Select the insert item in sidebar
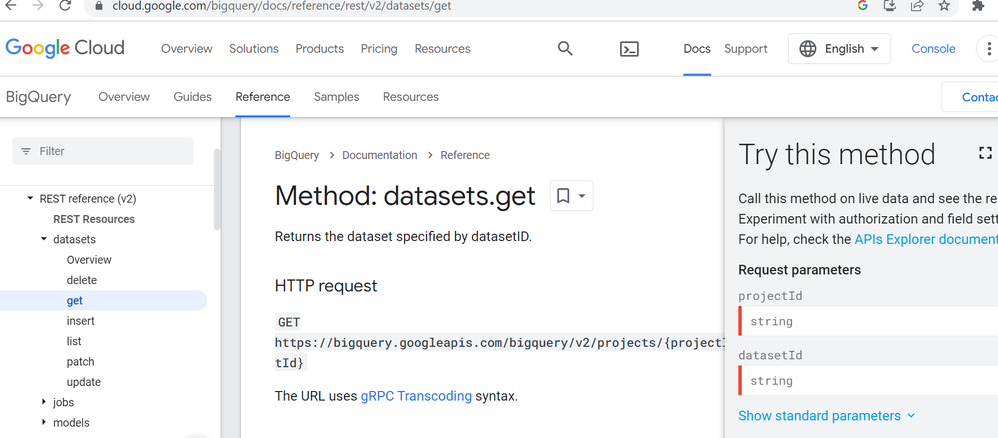This screenshot has width=998, height=438. (x=81, y=321)
